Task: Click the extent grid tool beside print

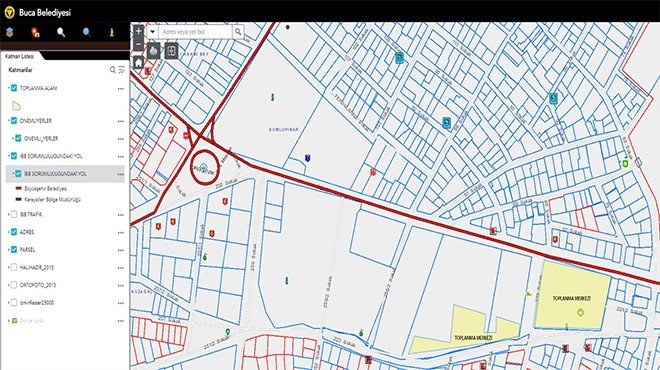Action: pyautogui.click(x=171, y=51)
